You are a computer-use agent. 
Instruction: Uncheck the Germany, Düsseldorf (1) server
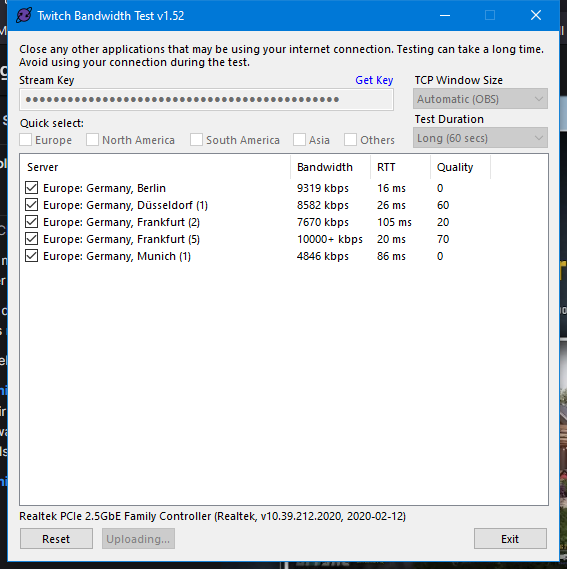[32, 205]
